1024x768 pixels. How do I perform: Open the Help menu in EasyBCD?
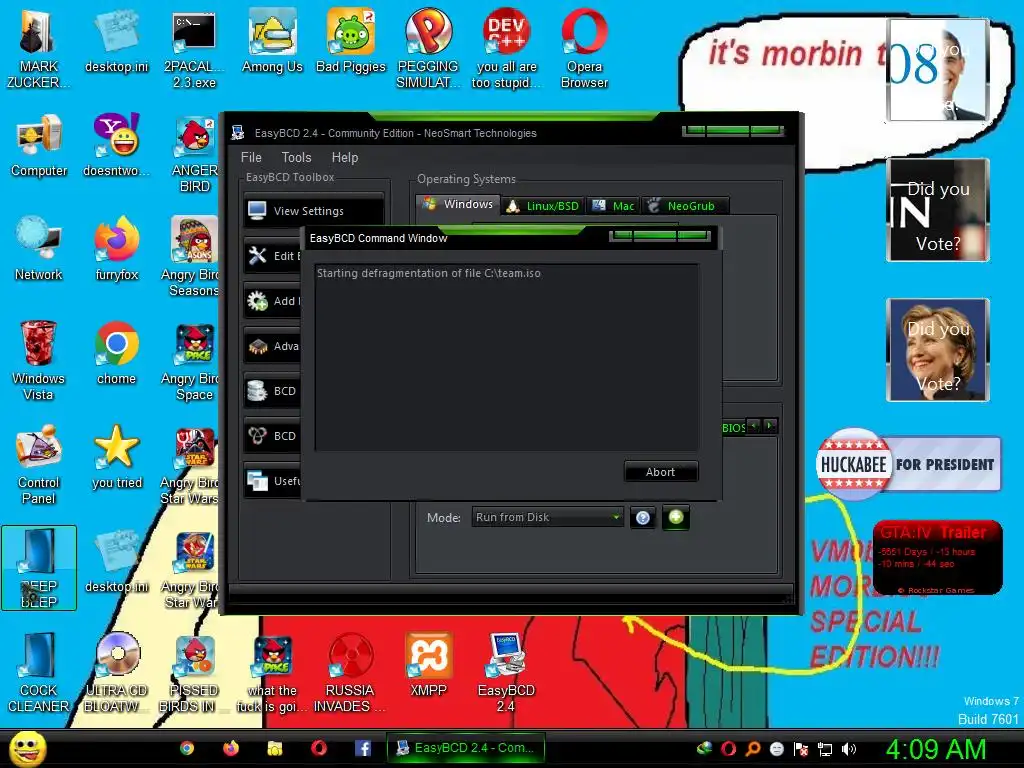pos(345,157)
